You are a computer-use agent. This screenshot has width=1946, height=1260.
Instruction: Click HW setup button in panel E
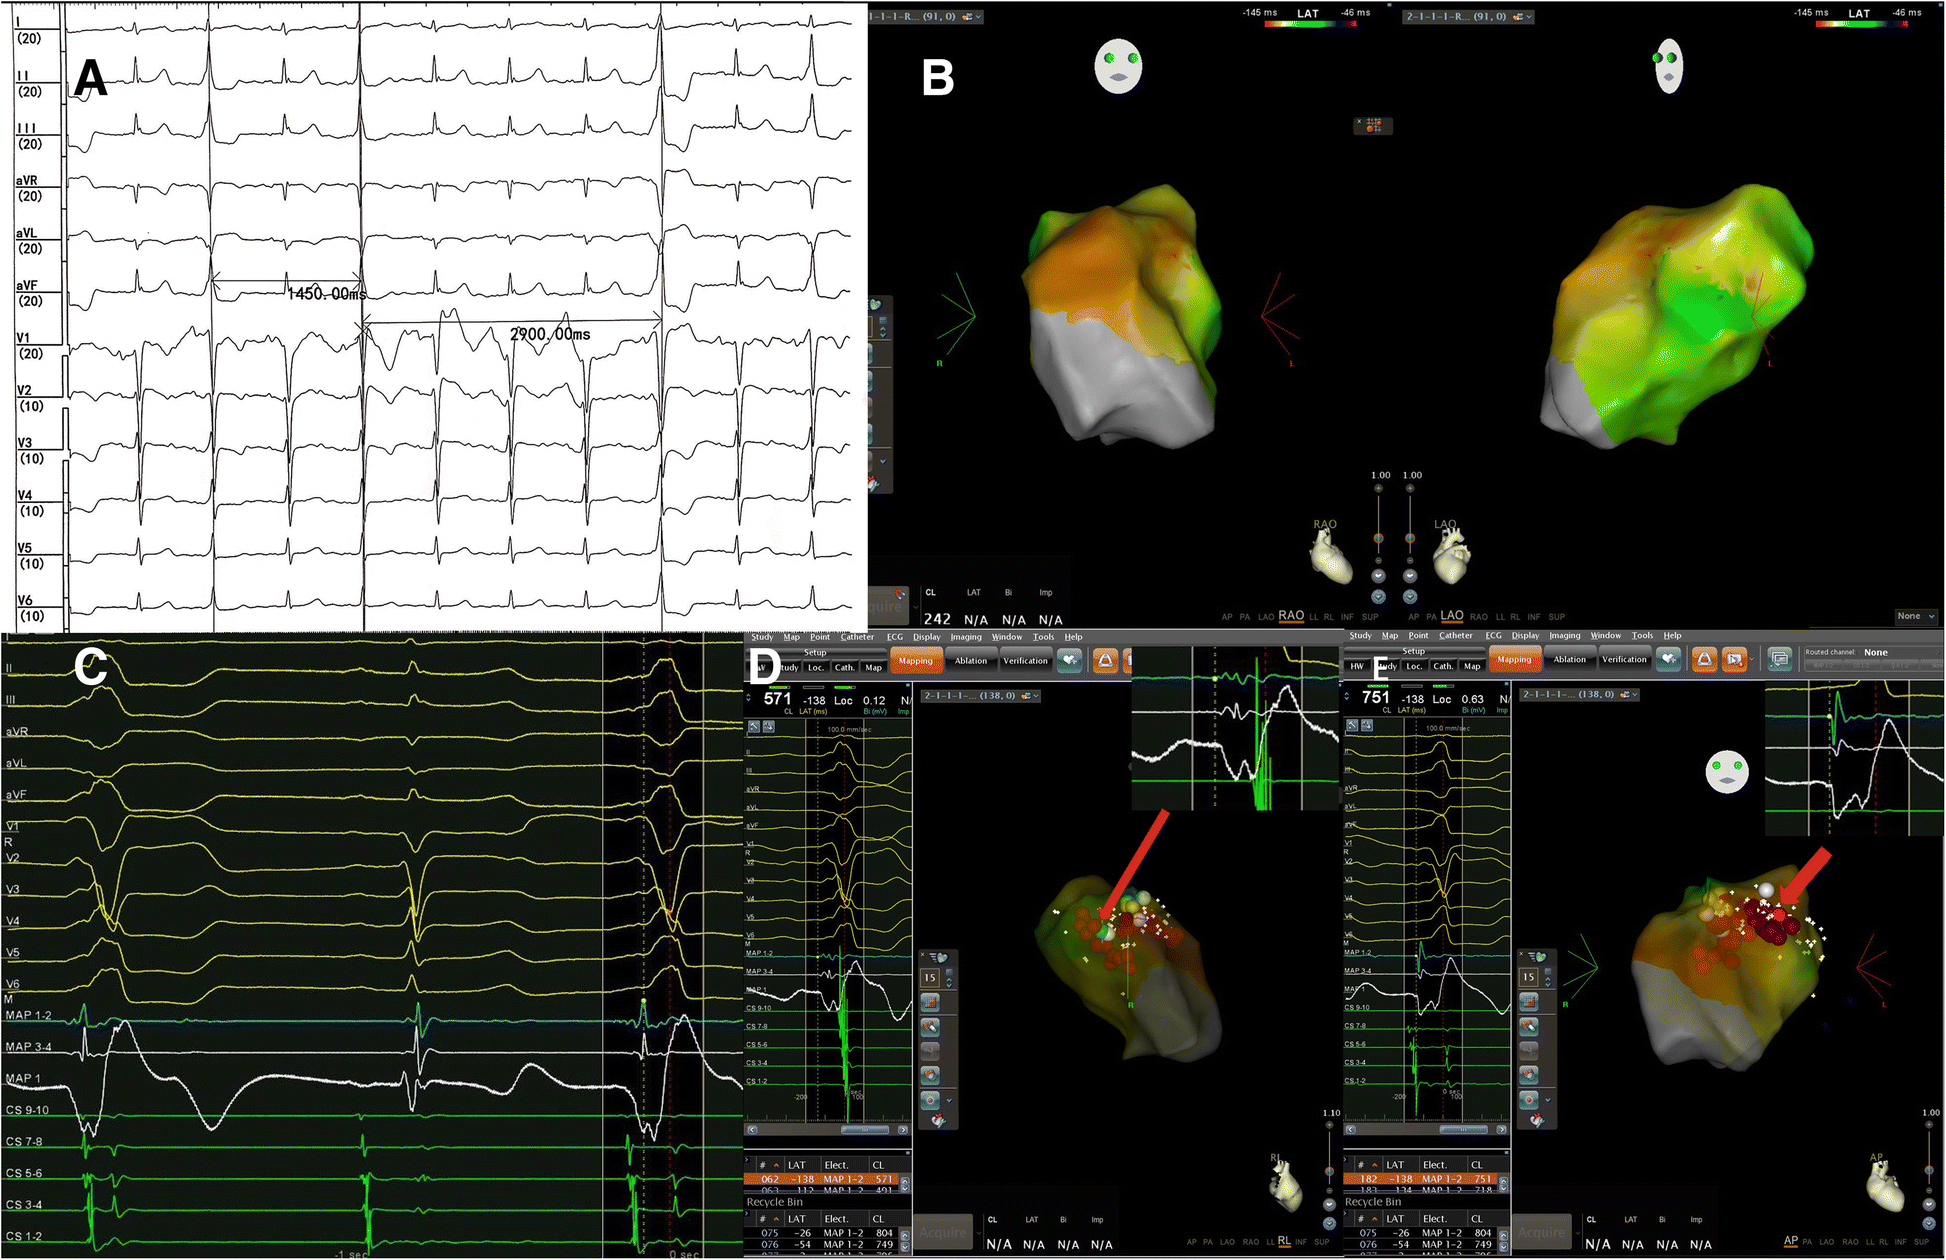coord(1357,666)
